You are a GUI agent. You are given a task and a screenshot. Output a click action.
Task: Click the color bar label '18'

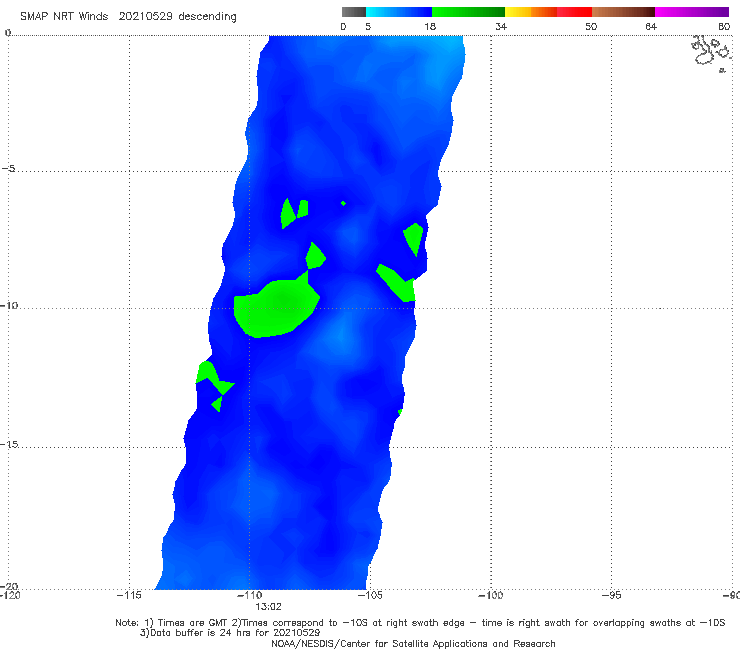click(x=430, y=27)
